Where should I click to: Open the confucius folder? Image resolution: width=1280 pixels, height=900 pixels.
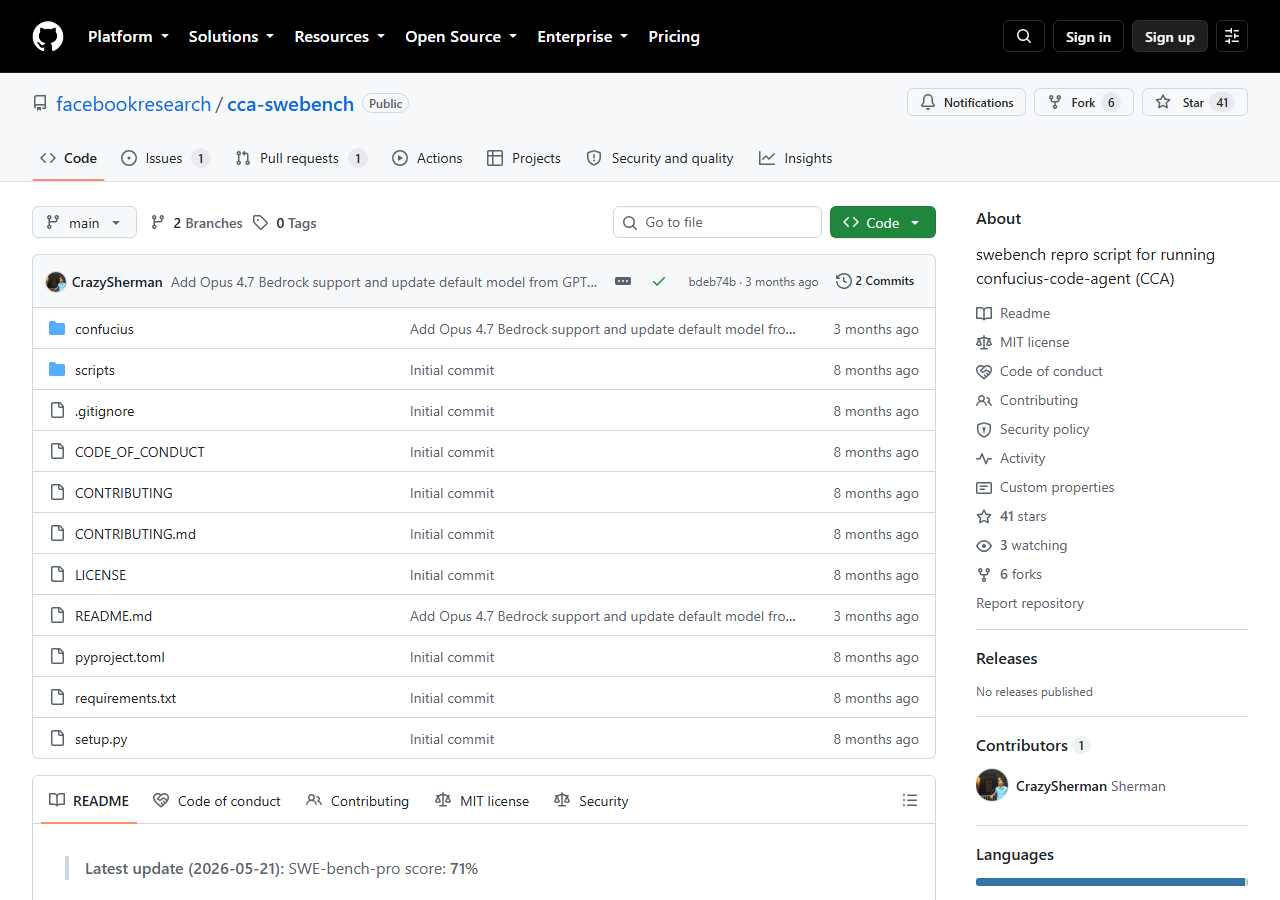coord(104,329)
